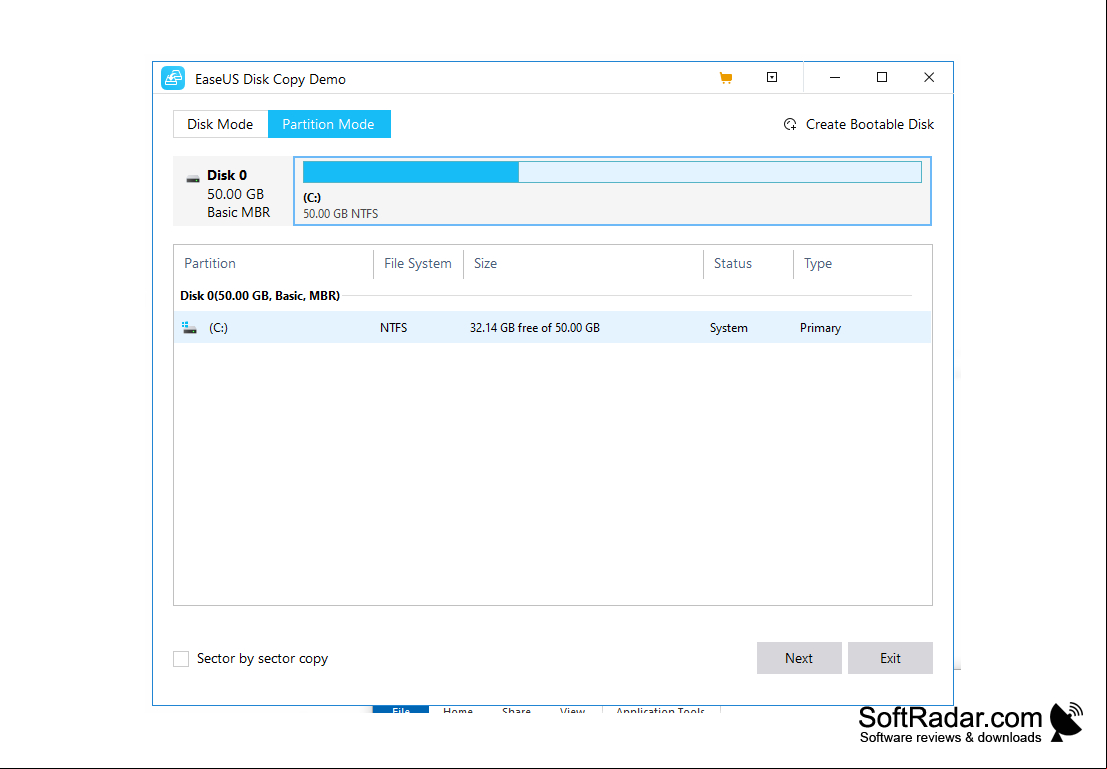Select the Partition Mode tab
The width and height of the screenshot is (1107, 769).
[x=329, y=124]
